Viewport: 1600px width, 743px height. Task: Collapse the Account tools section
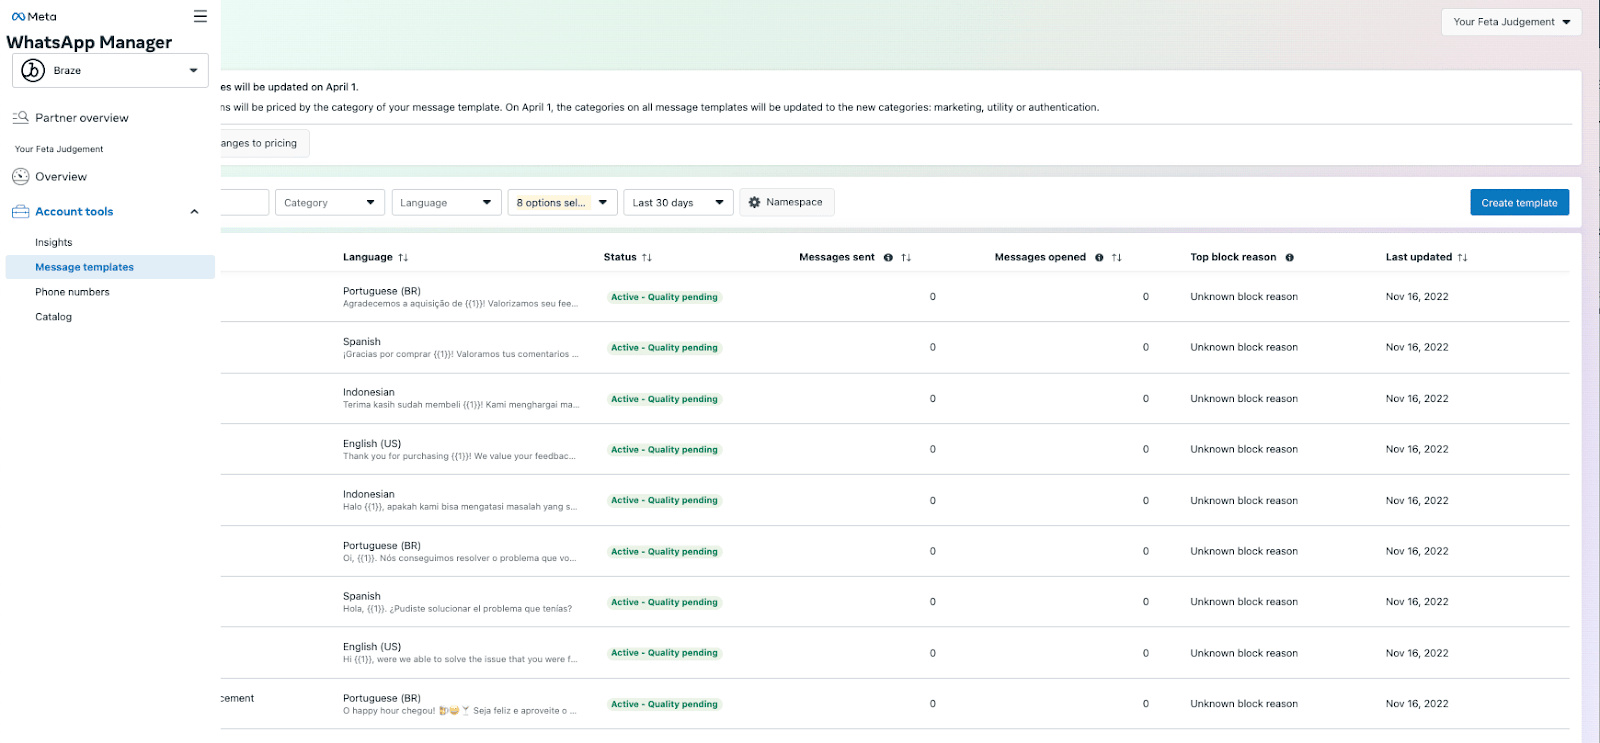coord(194,212)
